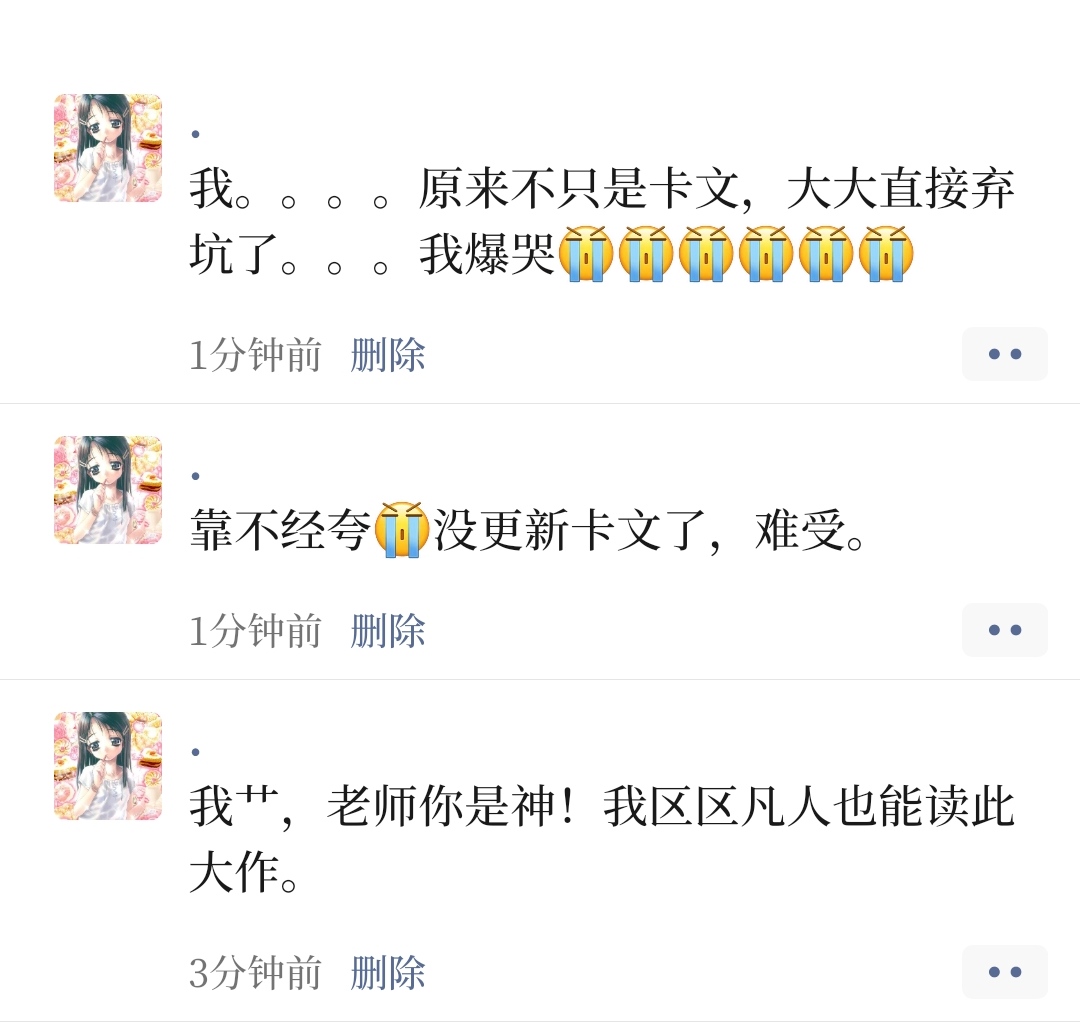This screenshot has width=1080, height=1027.
Task: Click the dot username above 靠不经夸
Action: [x=196, y=476]
